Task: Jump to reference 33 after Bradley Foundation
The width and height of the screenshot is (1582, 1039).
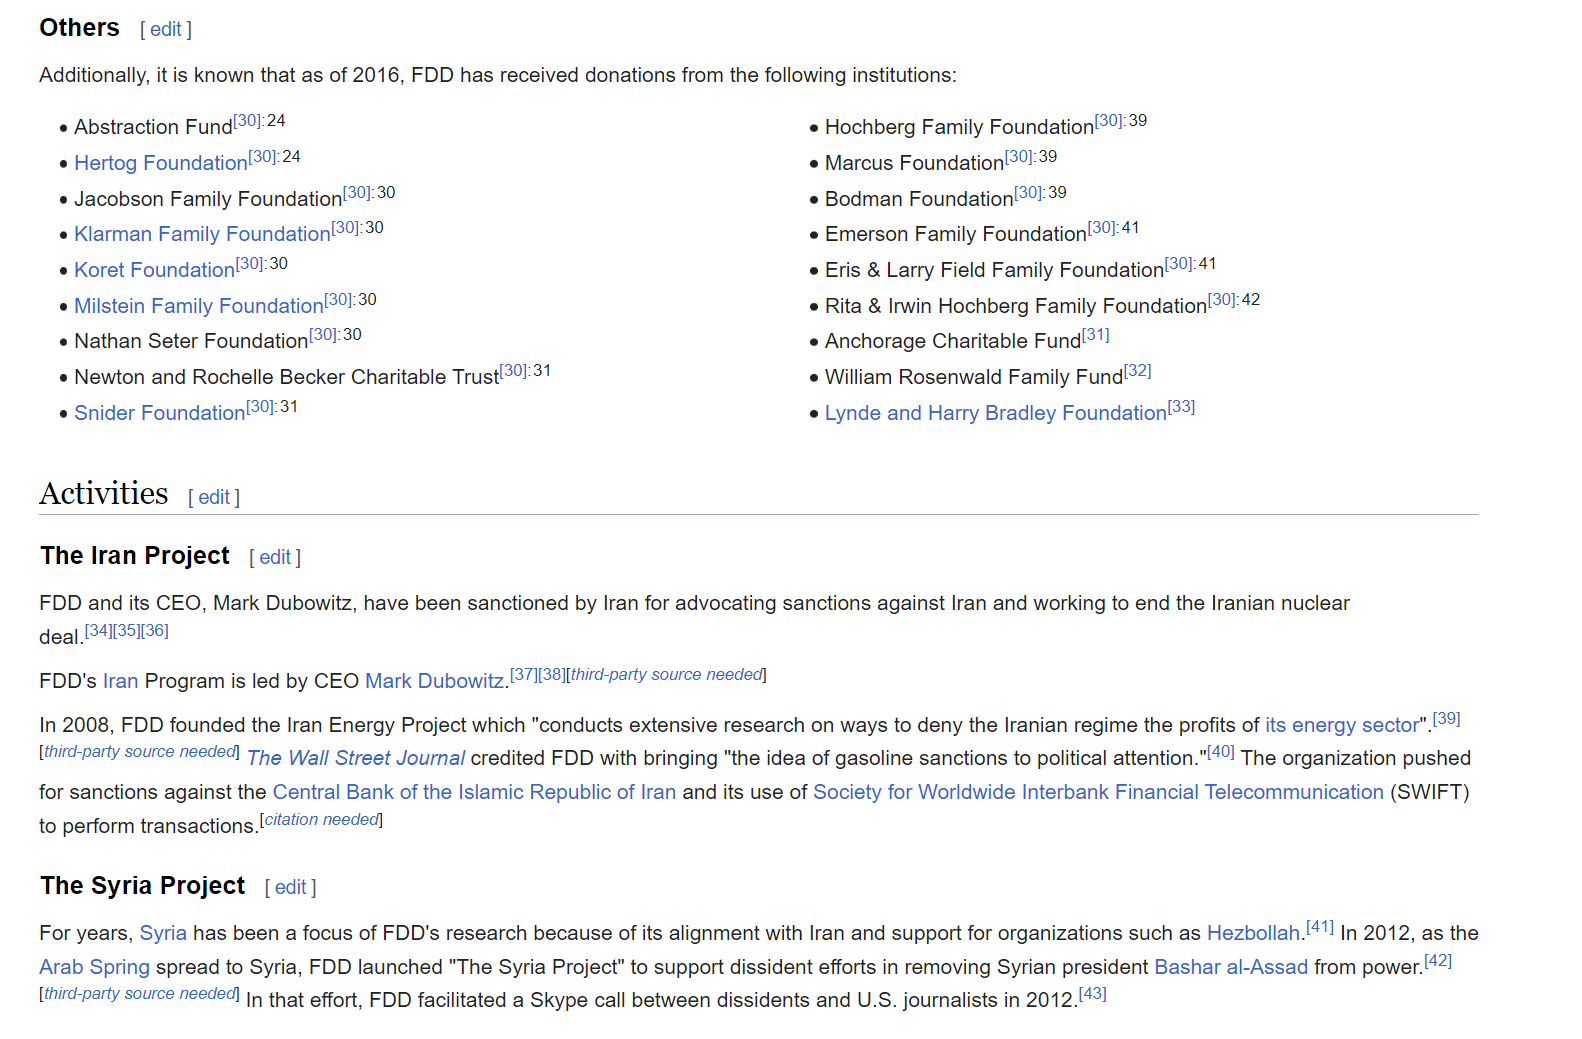Action: 1182,407
